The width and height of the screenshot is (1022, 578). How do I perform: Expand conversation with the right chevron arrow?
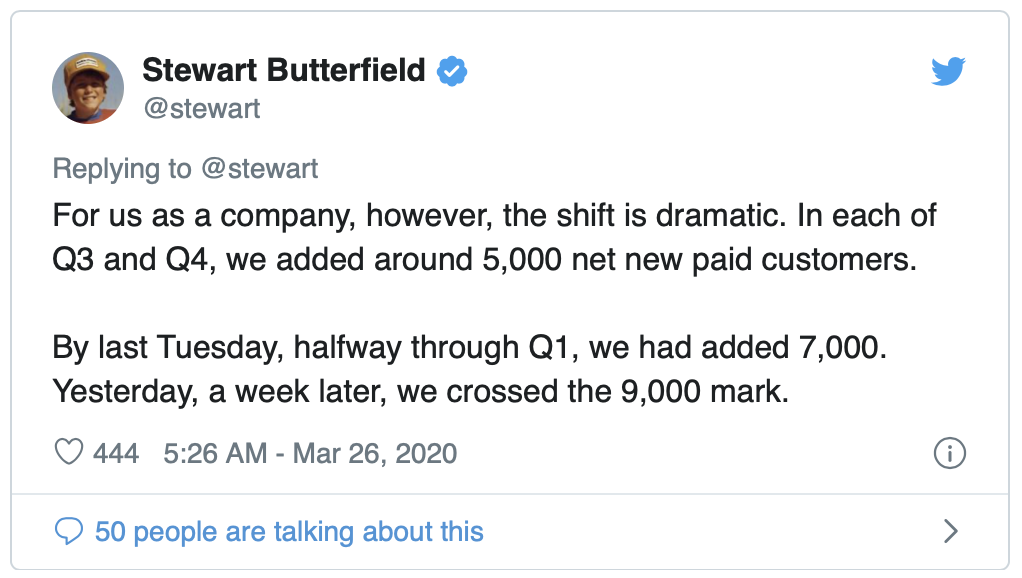(x=950, y=531)
